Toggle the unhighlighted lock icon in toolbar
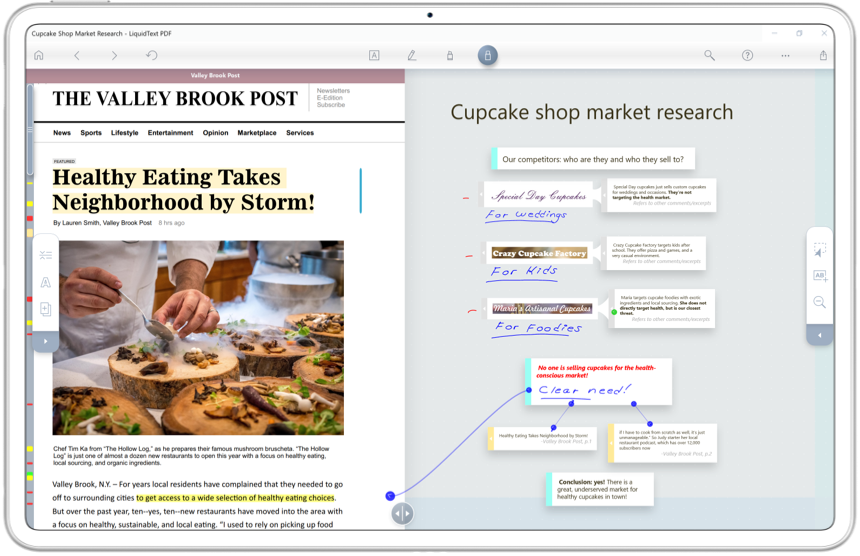This screenshot has height=556, width=860. pos(450,56)
